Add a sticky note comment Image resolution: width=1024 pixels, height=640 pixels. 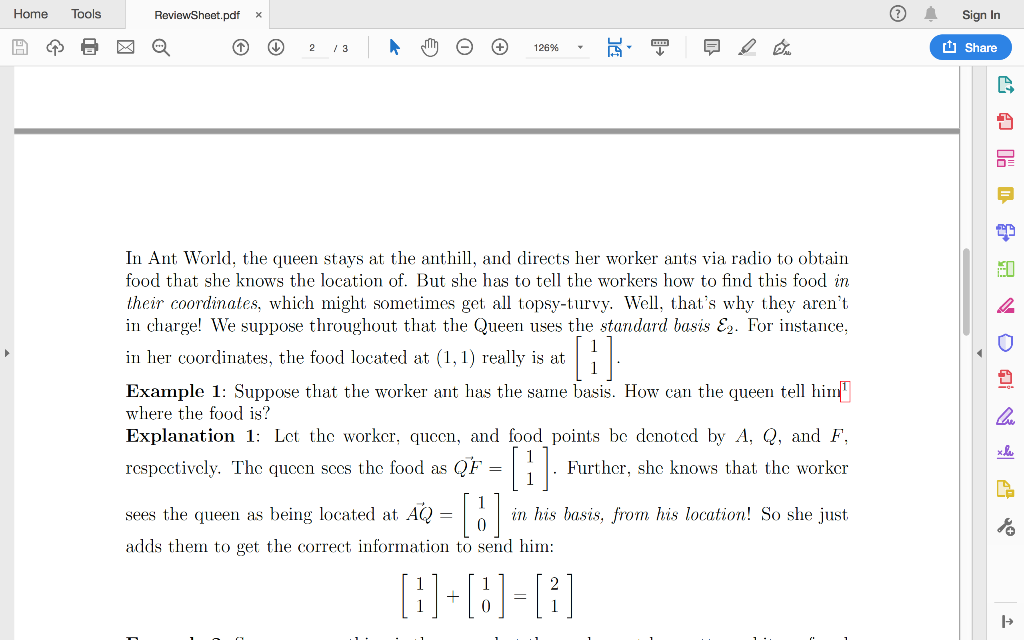(712, 47)
